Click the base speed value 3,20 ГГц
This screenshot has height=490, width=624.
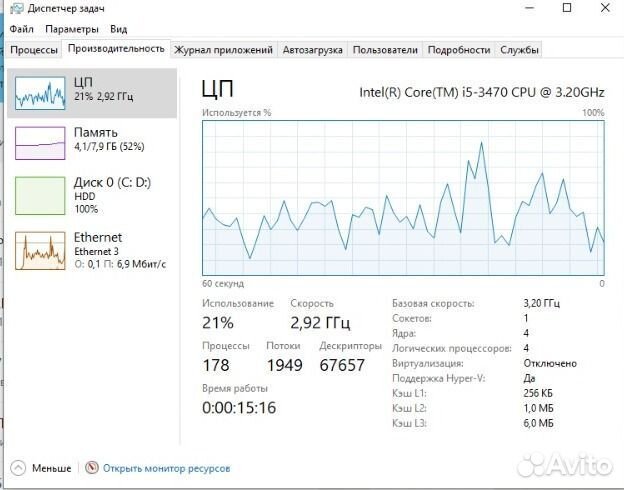[x=542, y=303]
